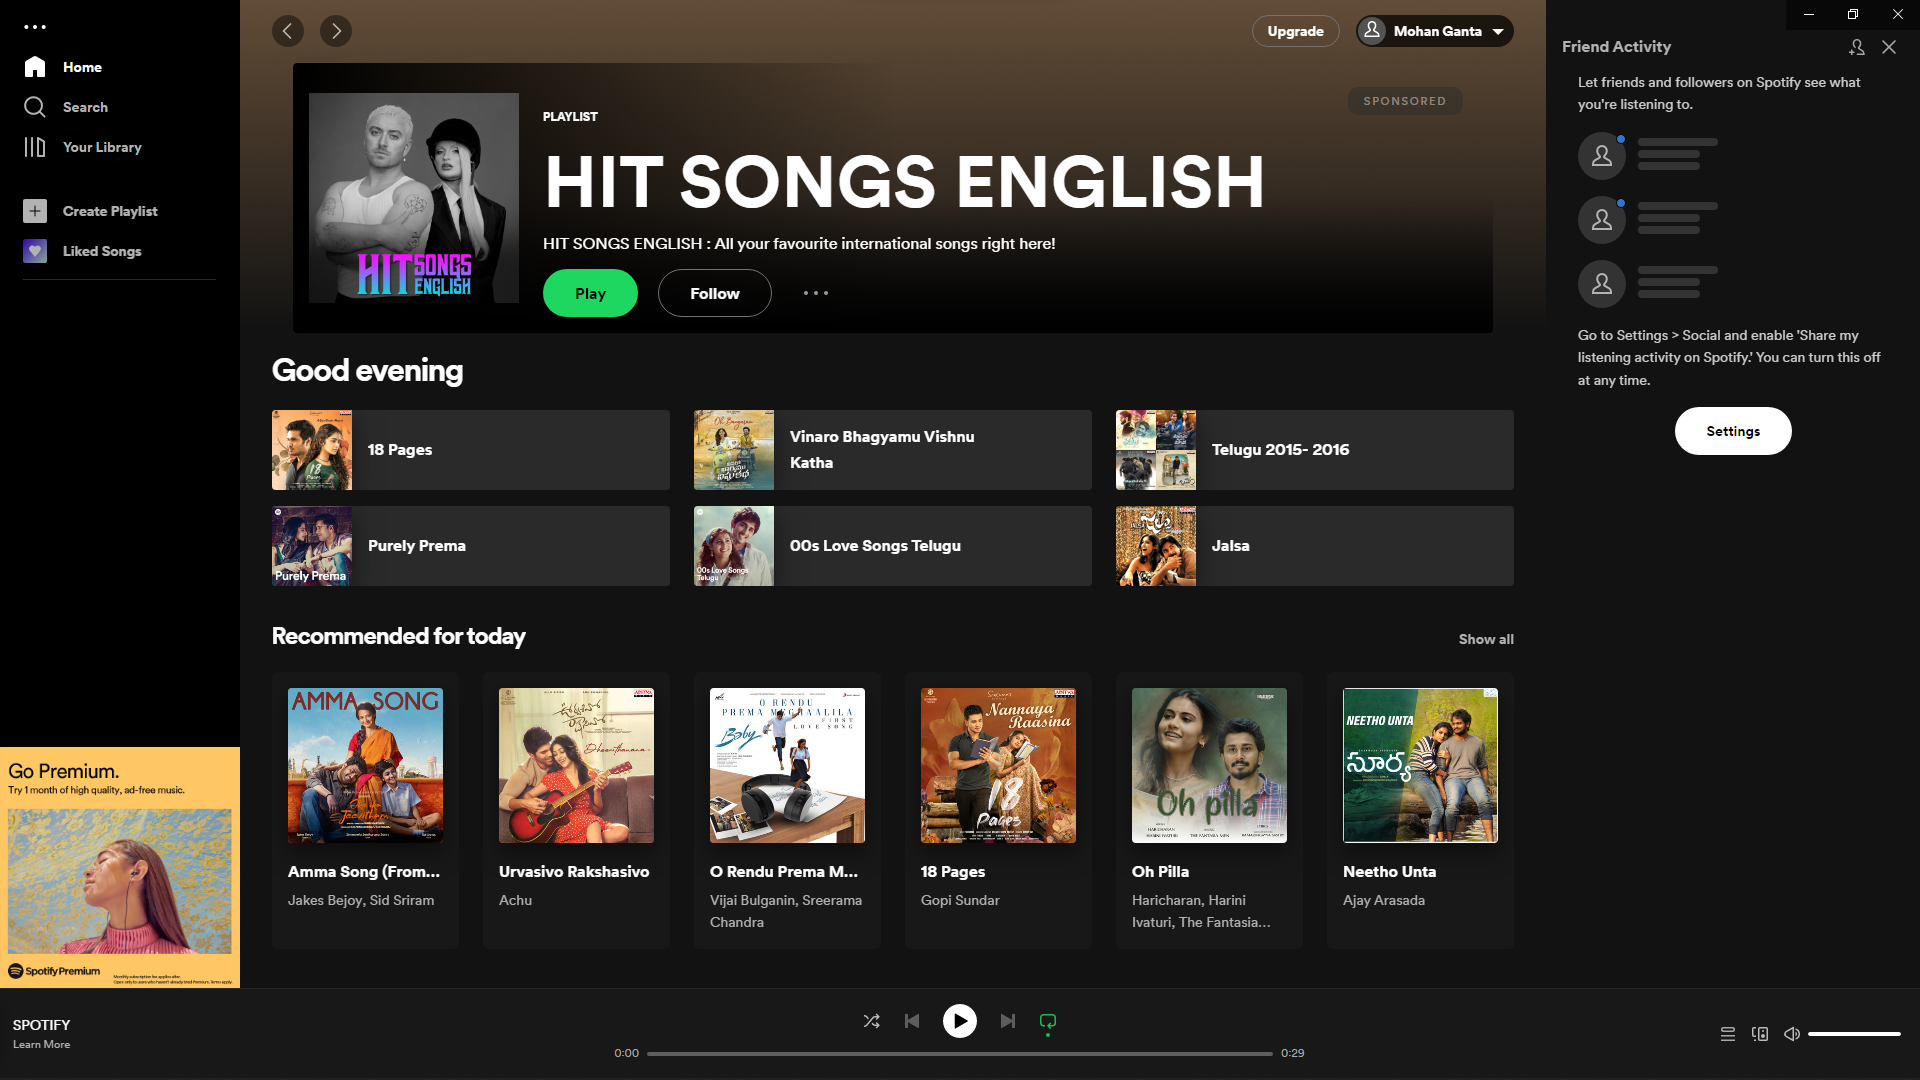Image resolution: width=1920 pixels, height=1080 pixels.
Task: Open the three-dot menu beside Follow
Action: pos(816,293)
